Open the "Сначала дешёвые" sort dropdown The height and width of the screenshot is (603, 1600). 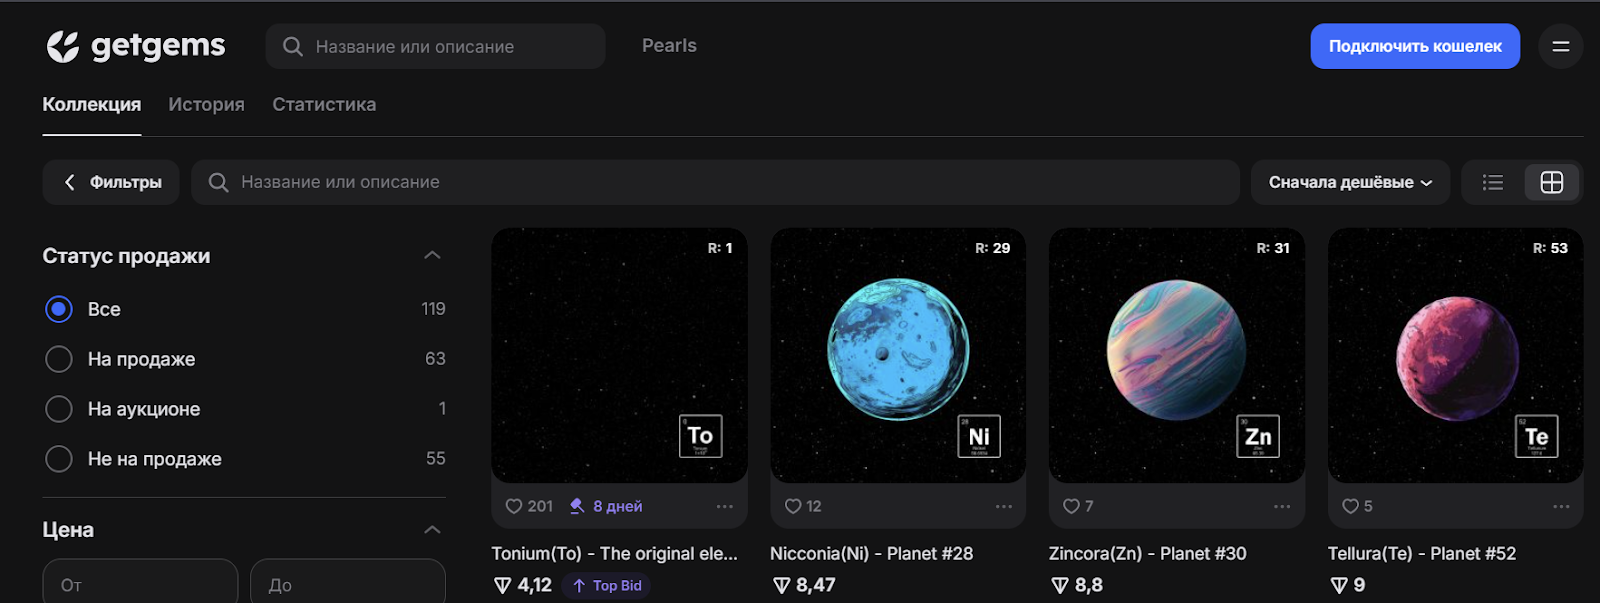(x=1349, y=182)
